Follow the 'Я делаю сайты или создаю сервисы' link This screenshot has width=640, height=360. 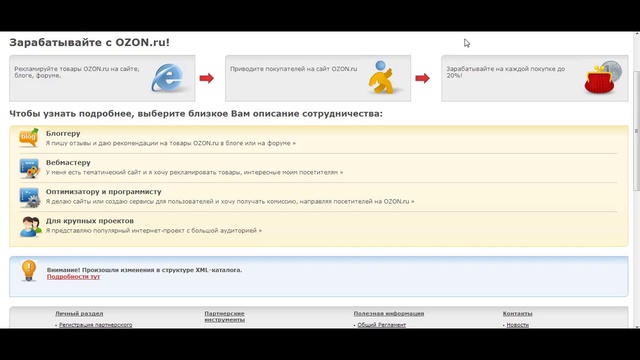(230, 201)
